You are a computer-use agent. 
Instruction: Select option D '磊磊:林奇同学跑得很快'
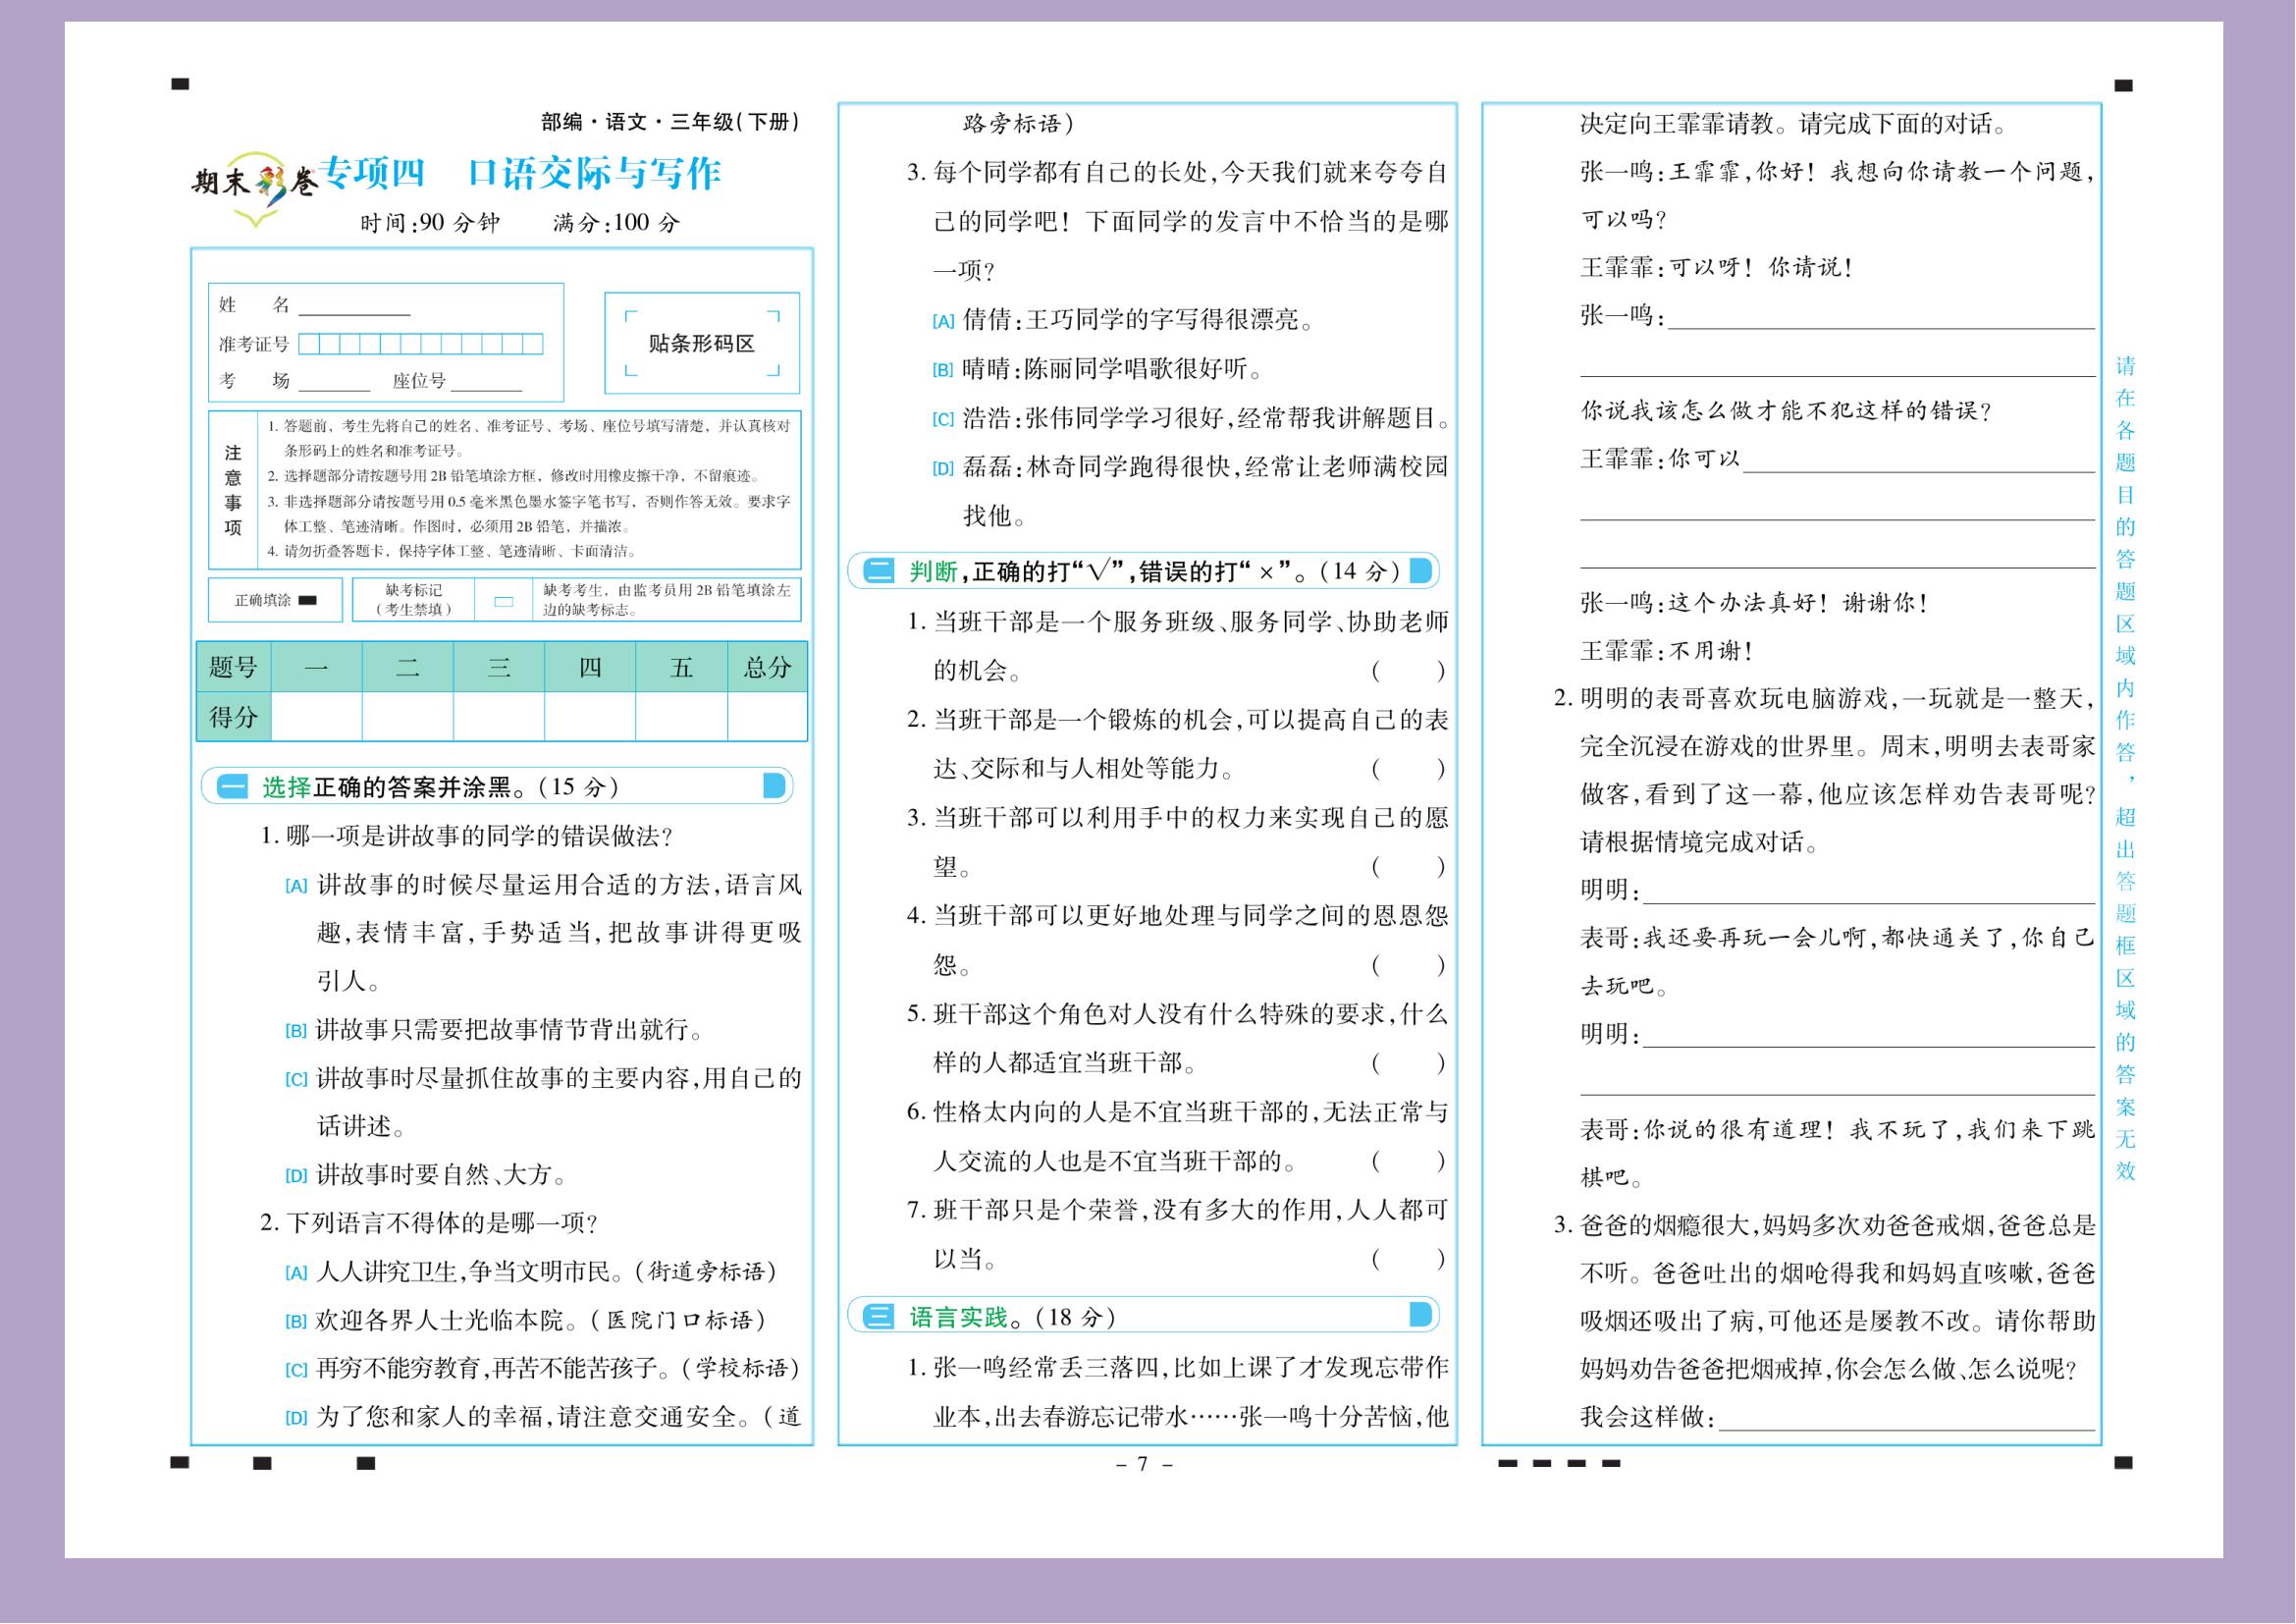click(x=942, y=468)
